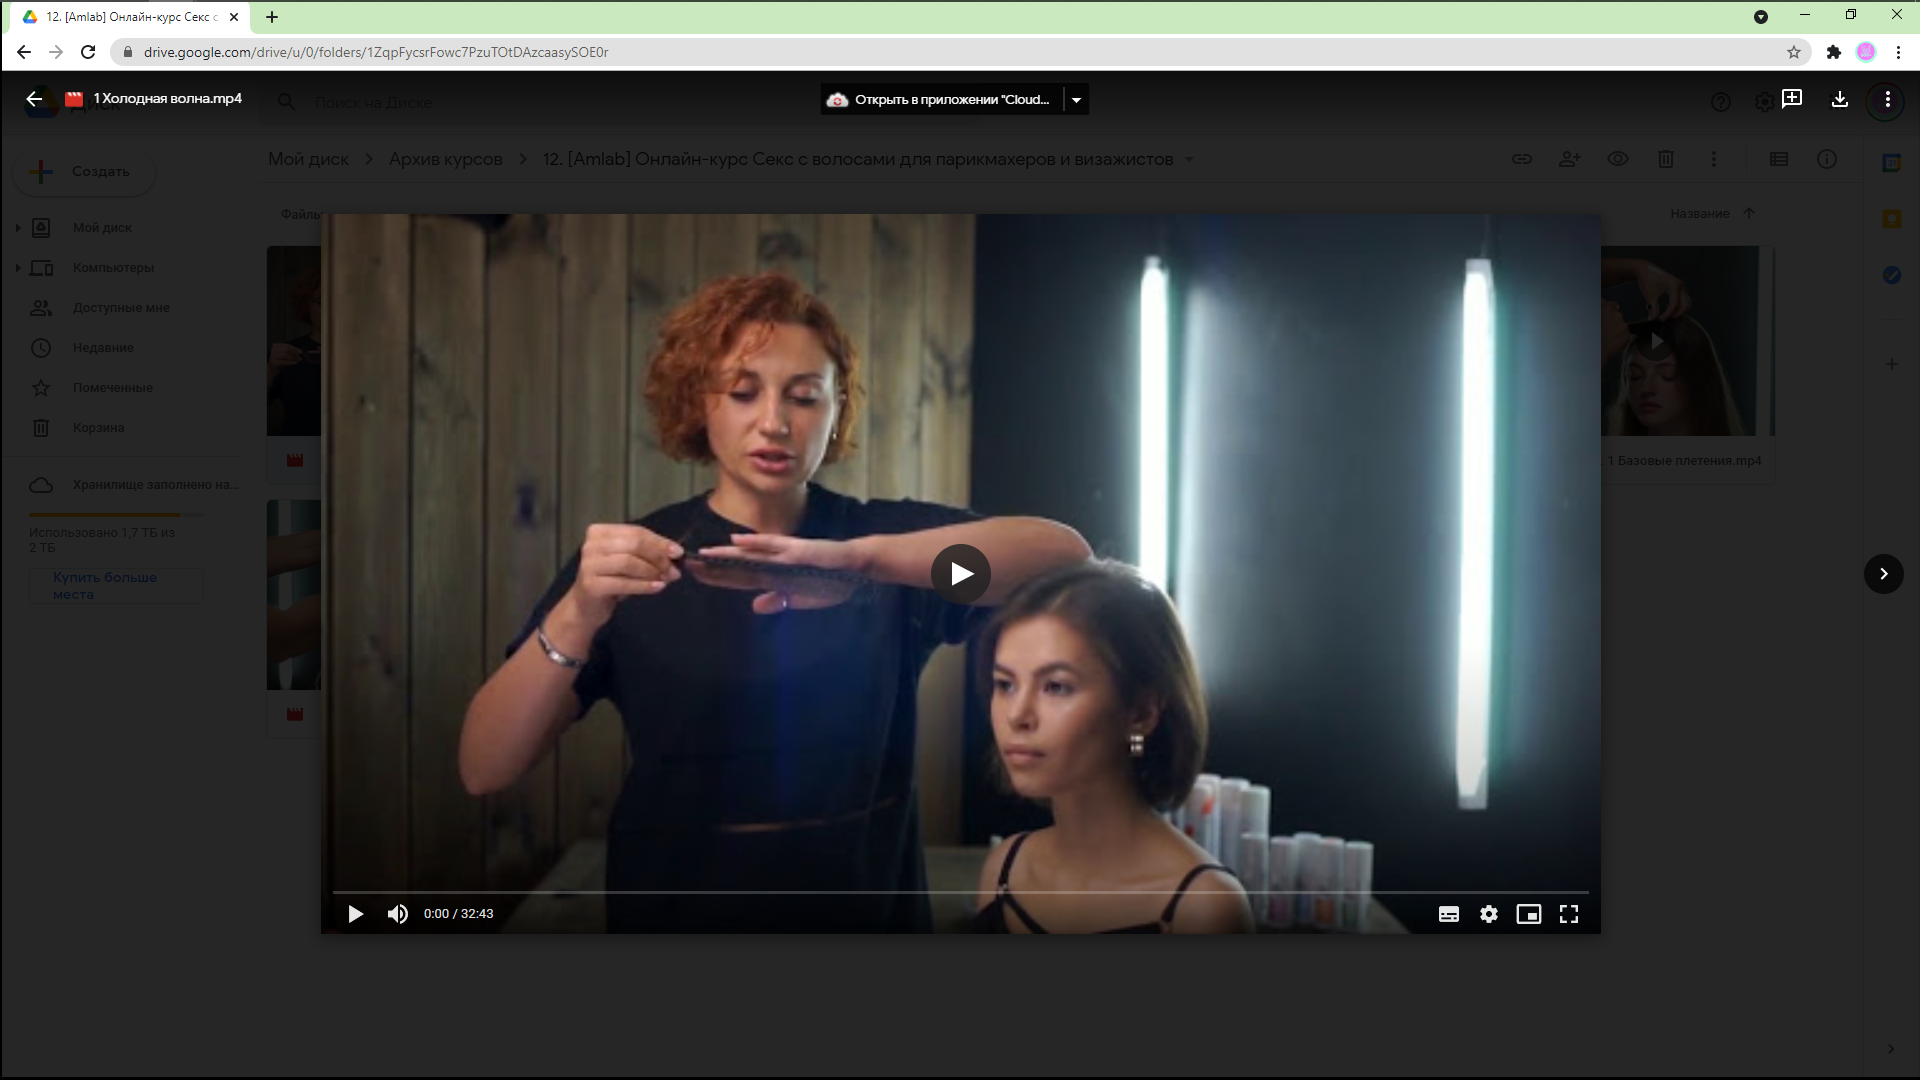Click the address bar URL
The image size is (1920, 1080).
point(376,52)
